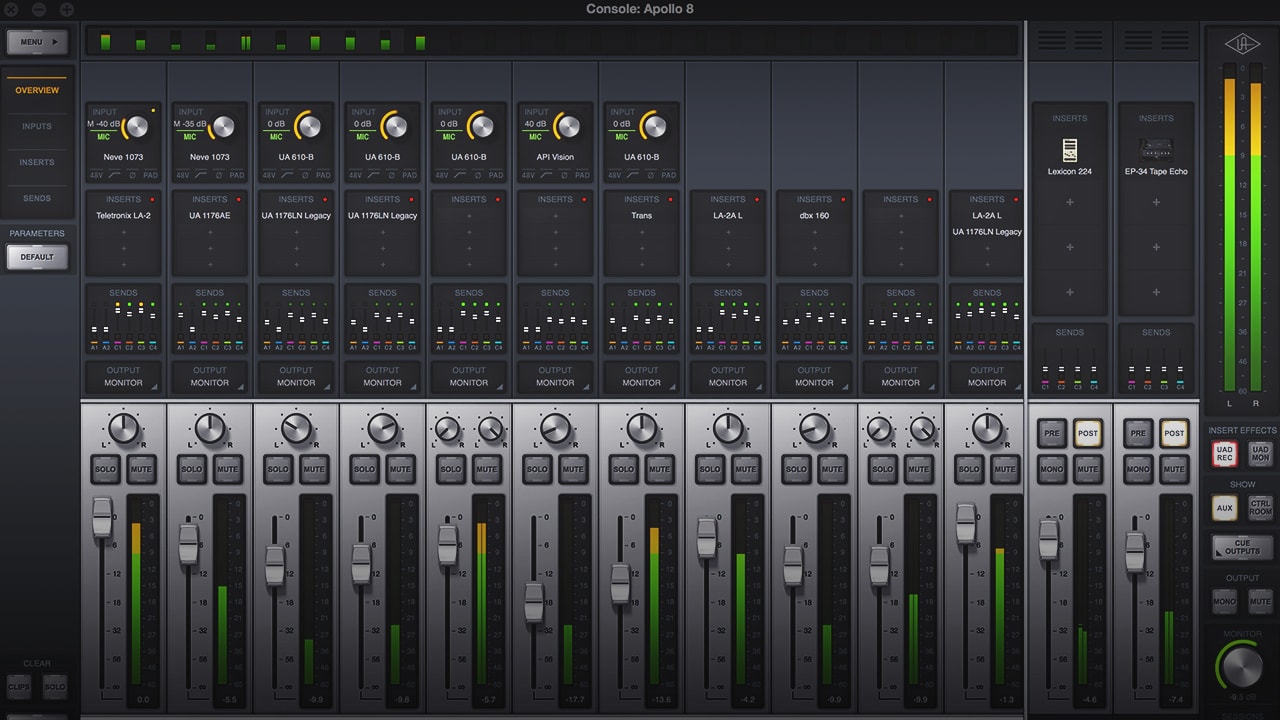
Task: Mute the channel with the -13.6 fader
Action: click(659, 468)
